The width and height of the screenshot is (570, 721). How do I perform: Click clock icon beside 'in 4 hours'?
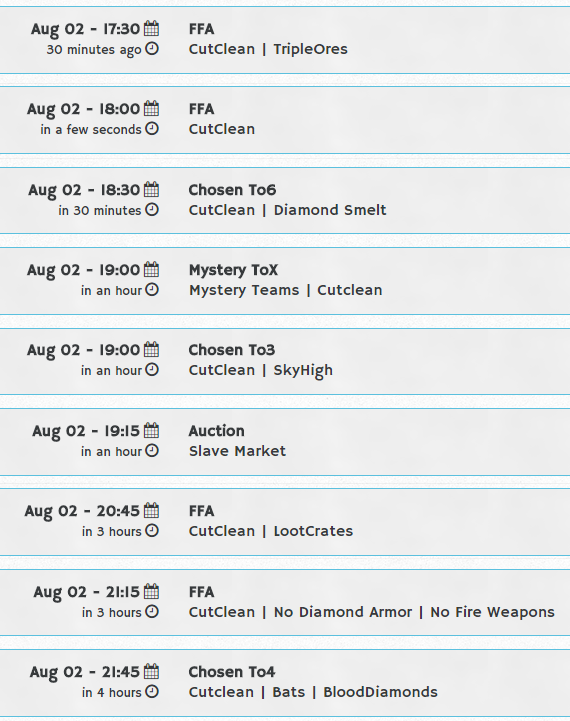[x=152, y=691]
